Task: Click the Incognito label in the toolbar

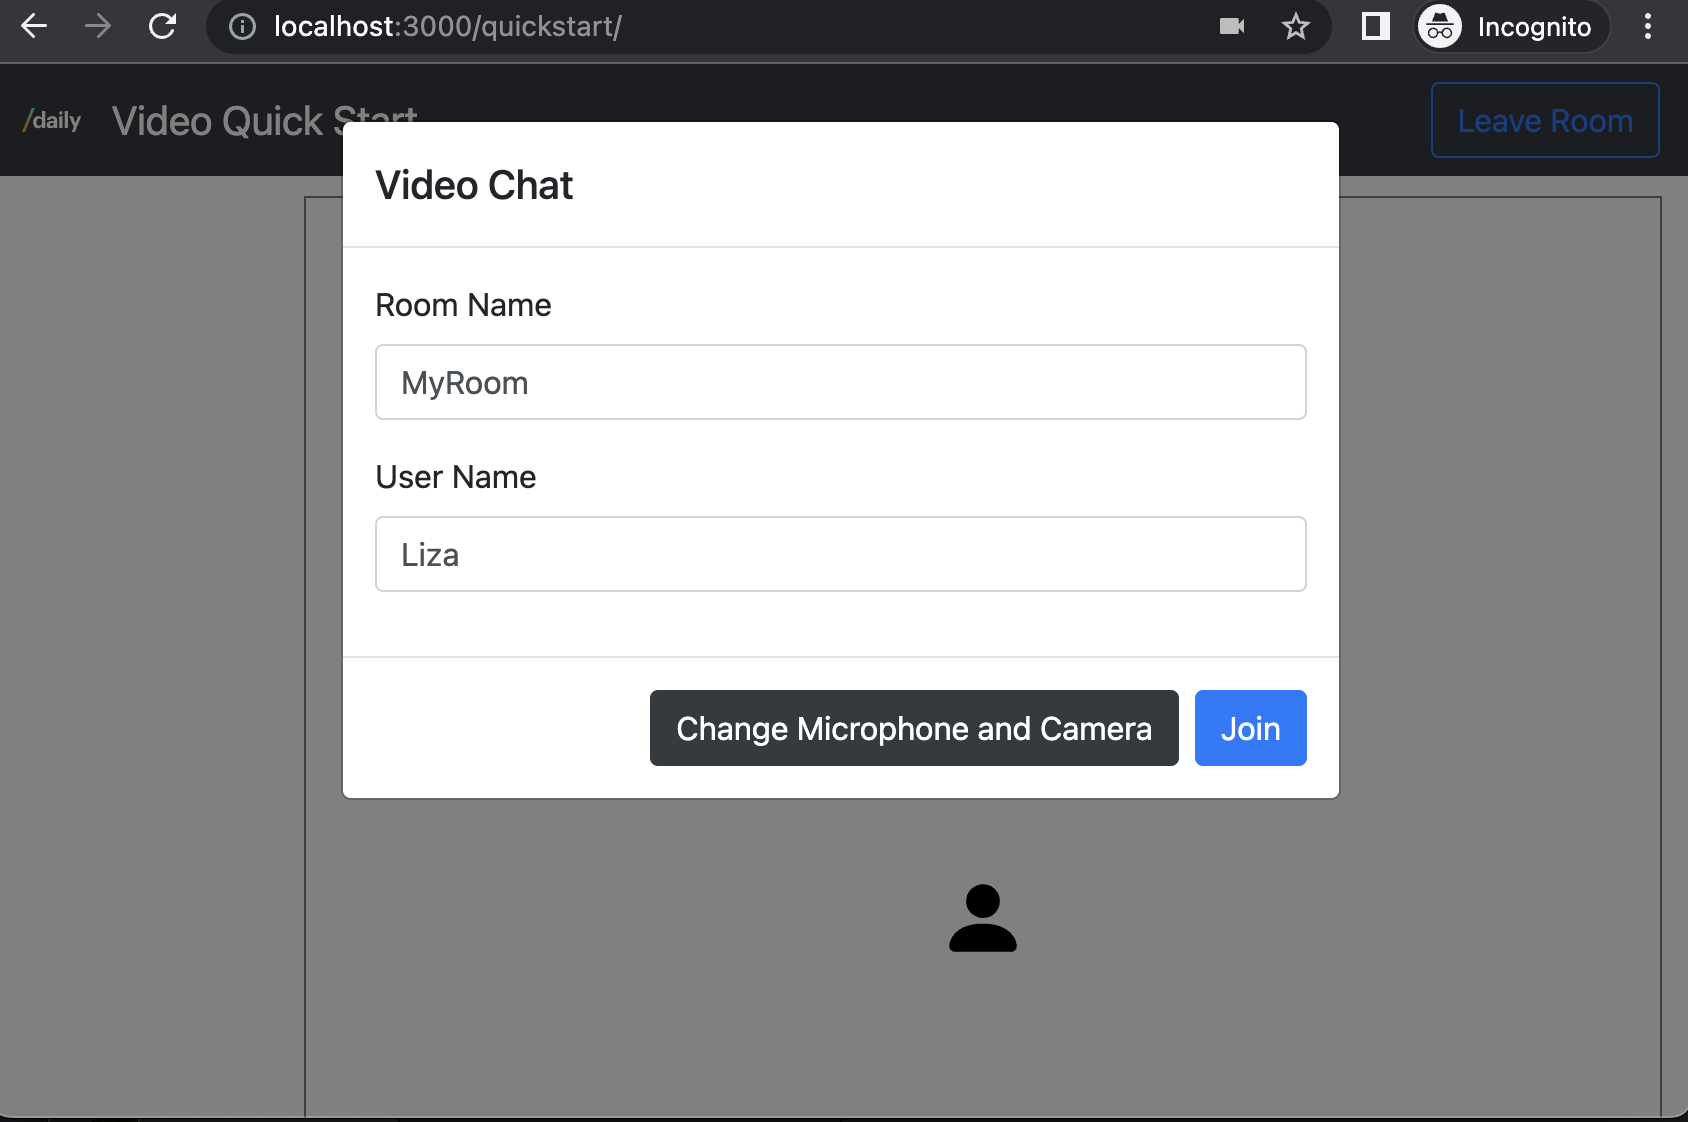Action: pyautogui.click(x=1533, y=27)
